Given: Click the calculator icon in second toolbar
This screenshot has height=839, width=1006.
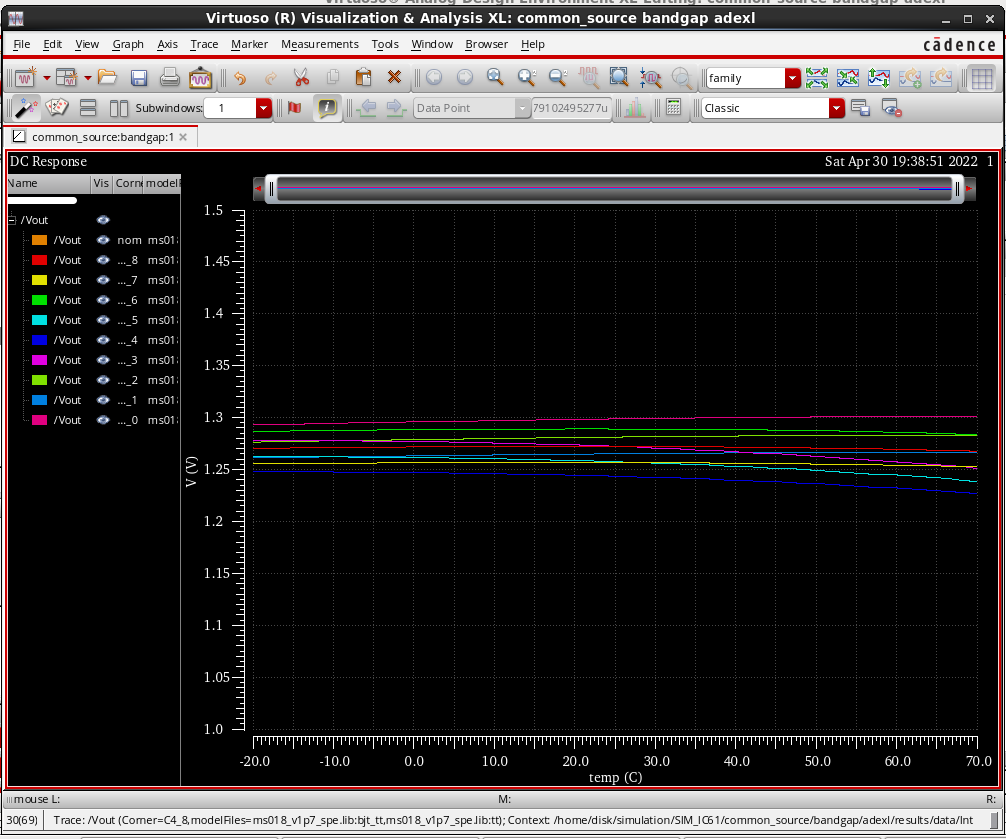Looking at the screenshot, I should tap(673, 108).
